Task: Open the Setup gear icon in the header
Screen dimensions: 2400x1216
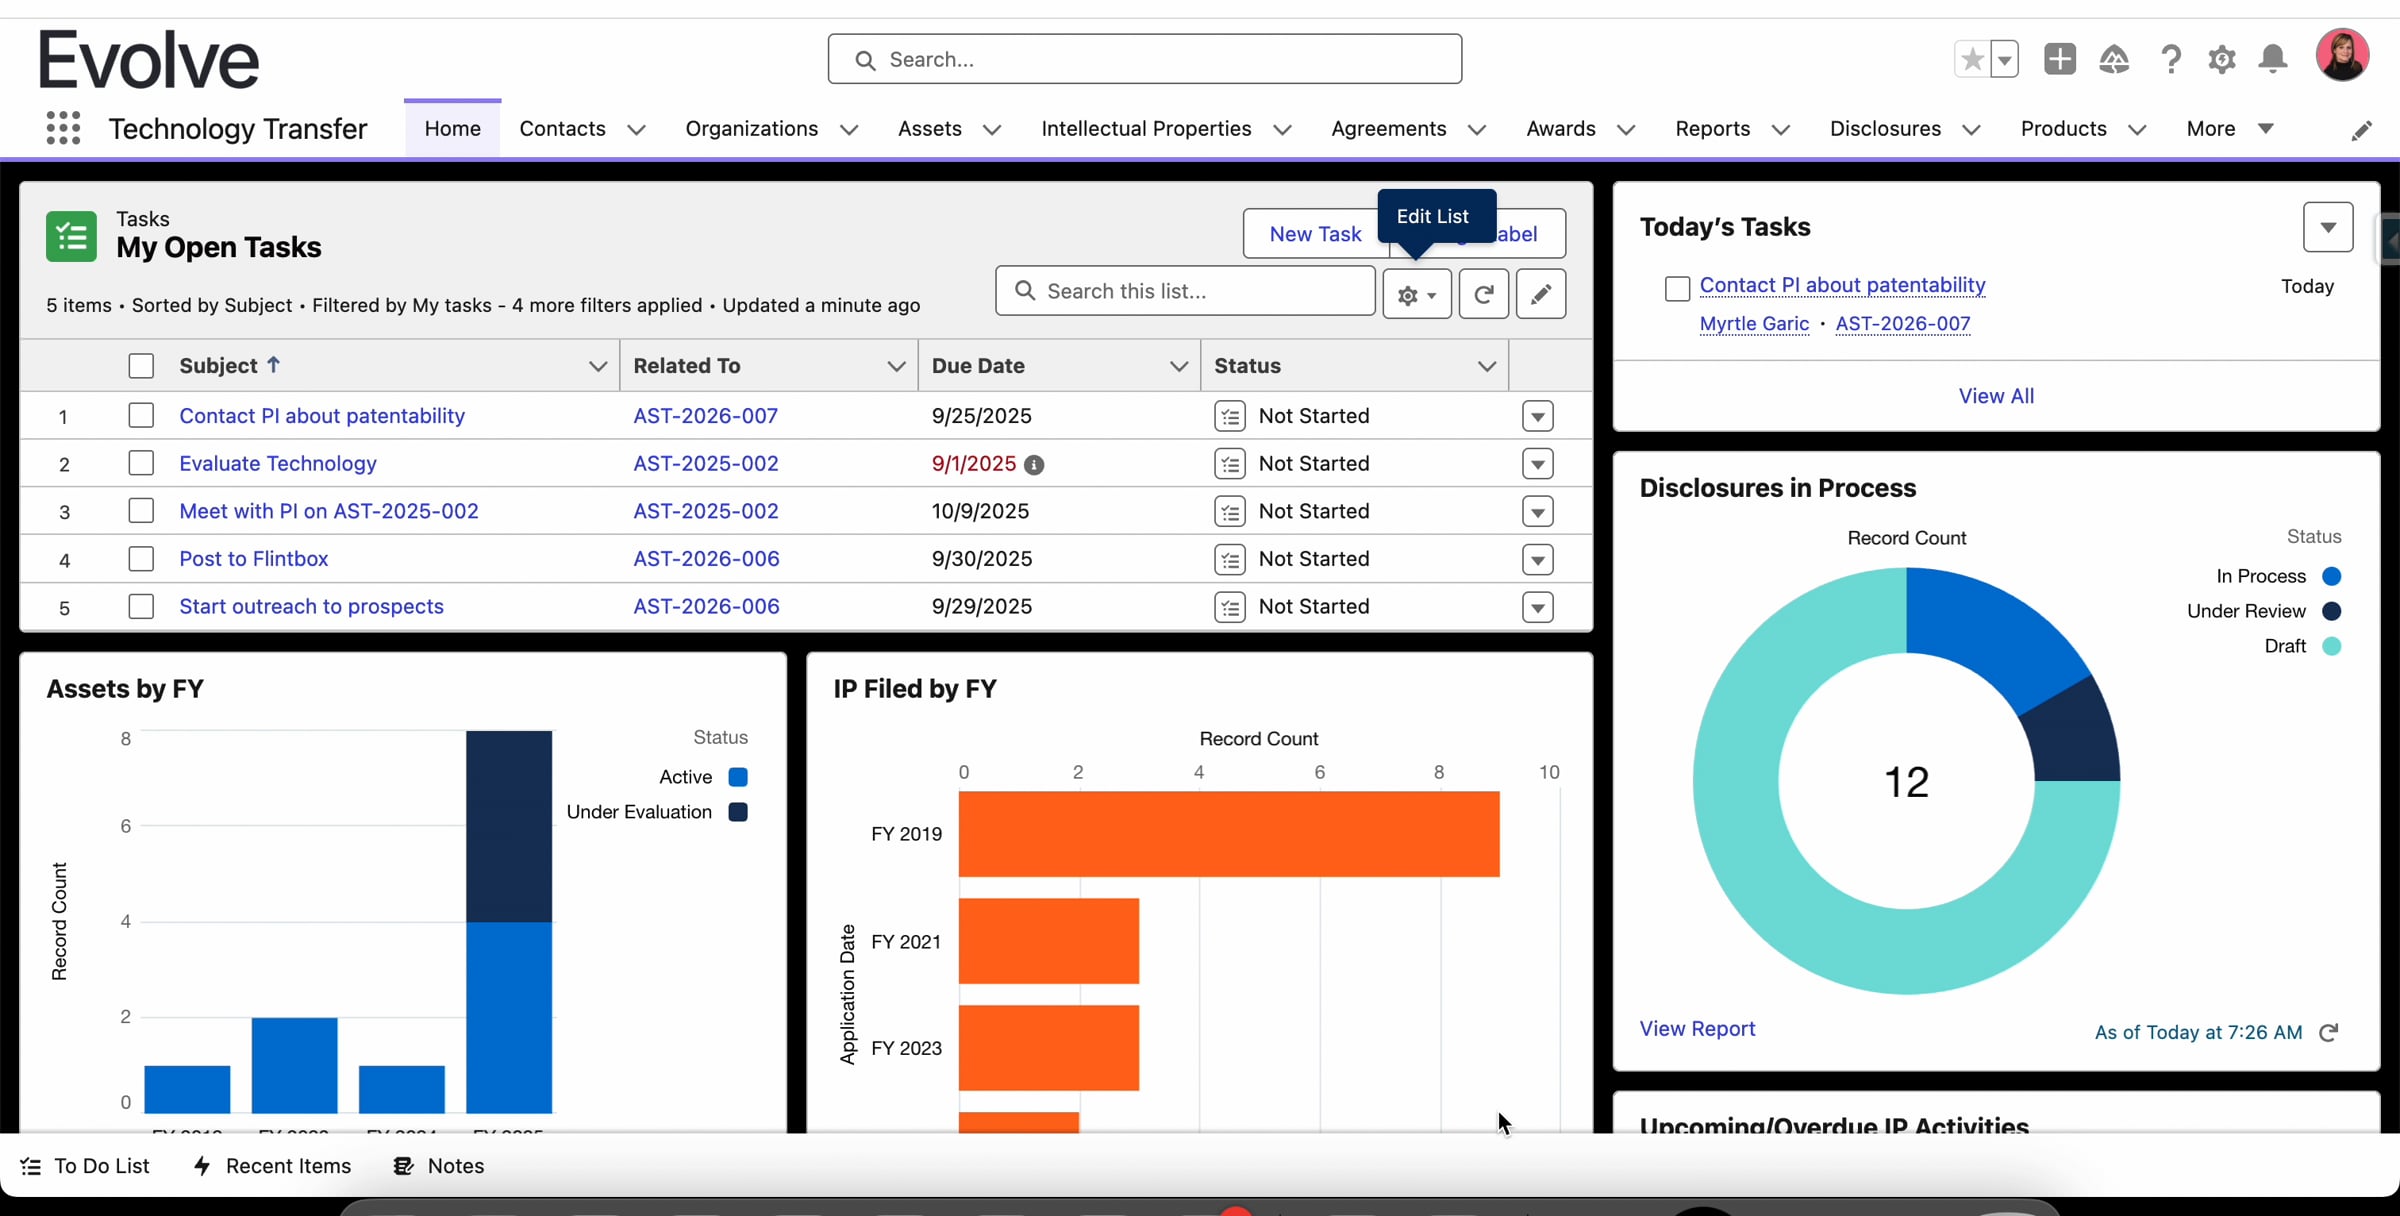Action: (x=2221, y=59)
